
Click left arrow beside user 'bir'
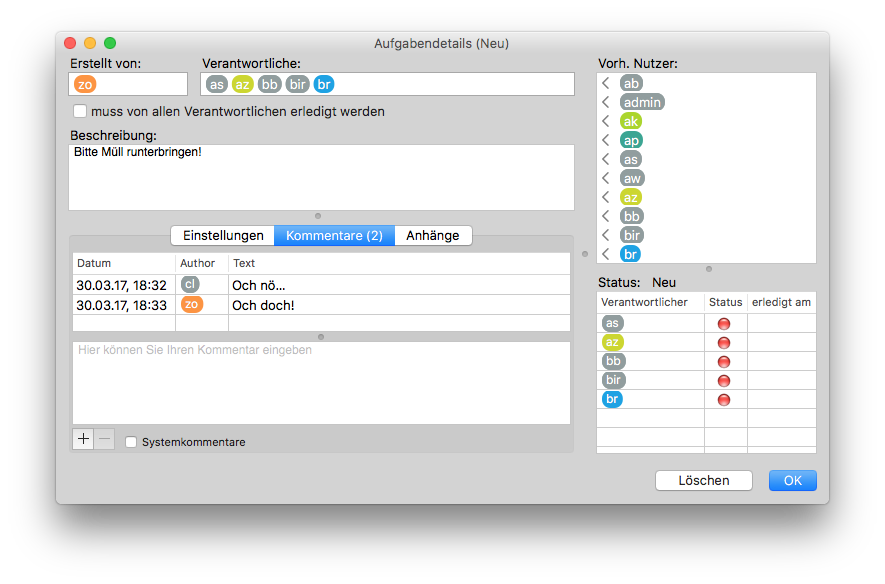pyautogui.click(x=606, y=235)
